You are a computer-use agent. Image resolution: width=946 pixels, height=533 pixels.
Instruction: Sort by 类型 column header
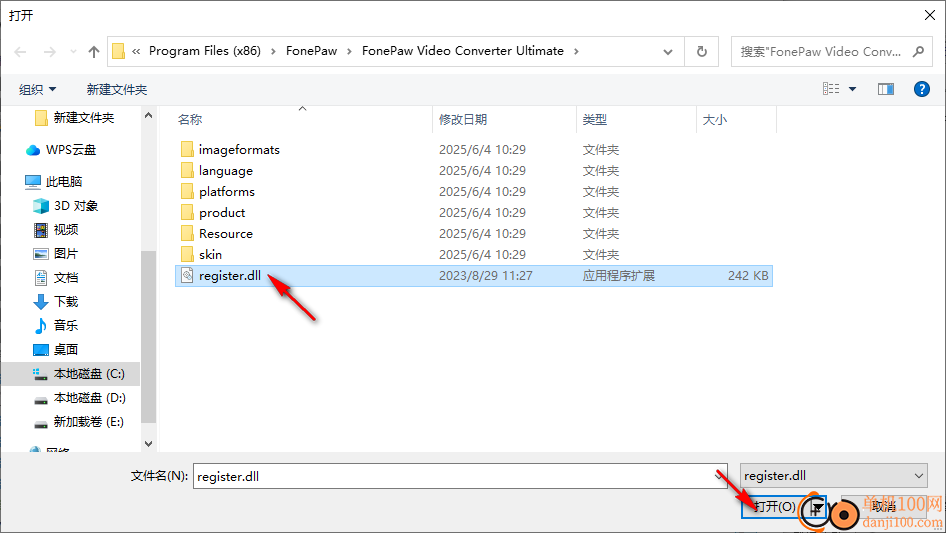[x=636, y=120]
